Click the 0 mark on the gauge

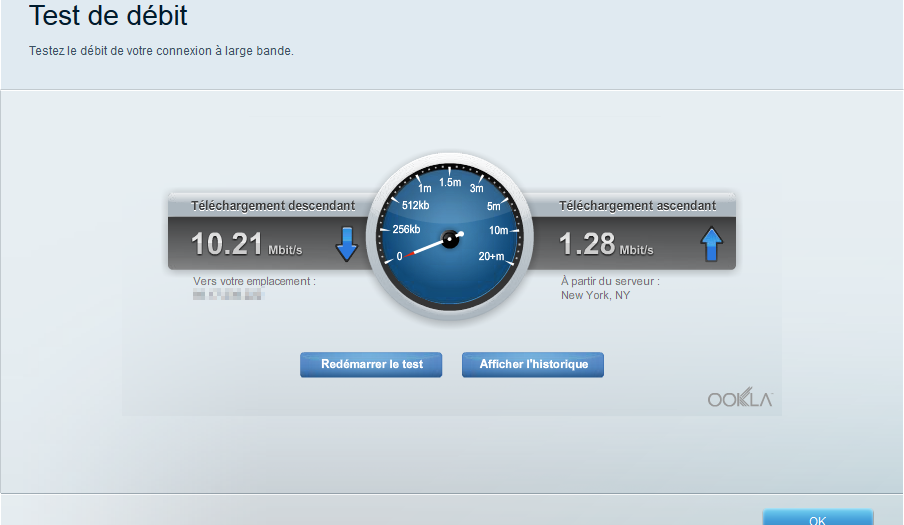coord(400,256)
